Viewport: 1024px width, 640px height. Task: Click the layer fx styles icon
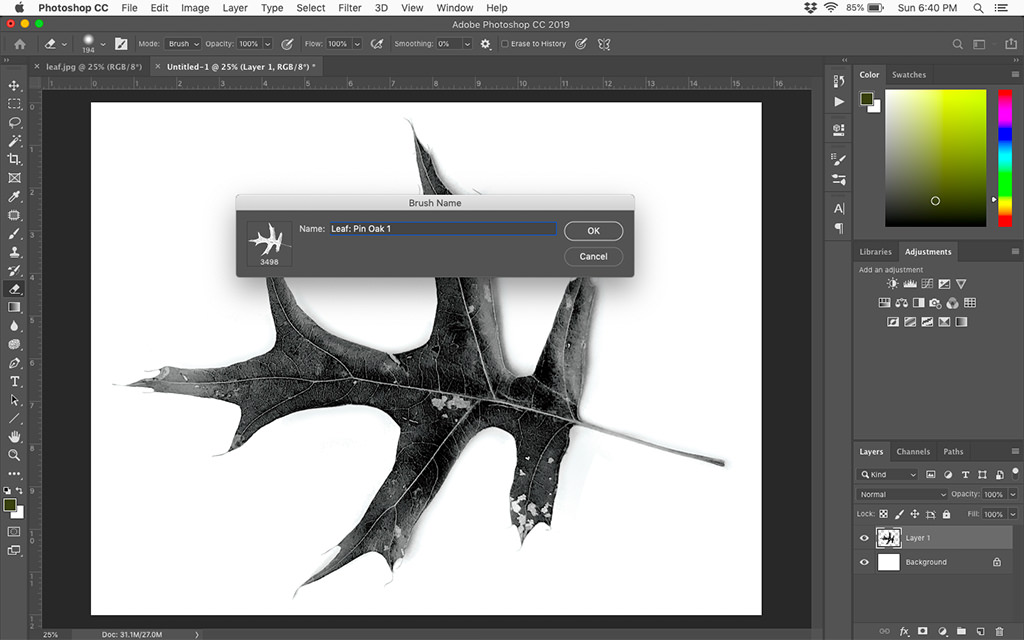click(x=904, y=631)
